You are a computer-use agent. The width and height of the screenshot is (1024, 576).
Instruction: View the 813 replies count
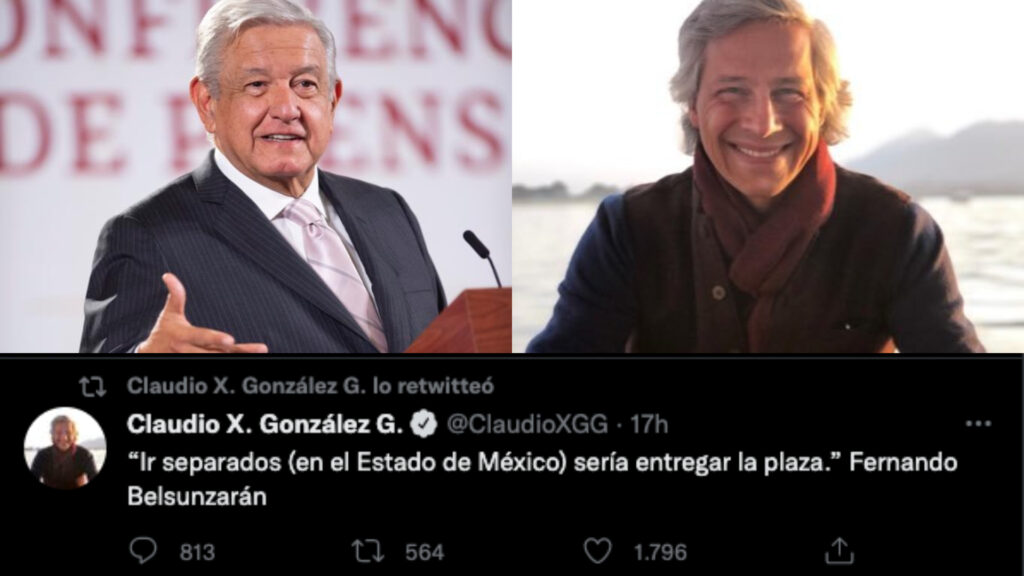click(197, 552)
